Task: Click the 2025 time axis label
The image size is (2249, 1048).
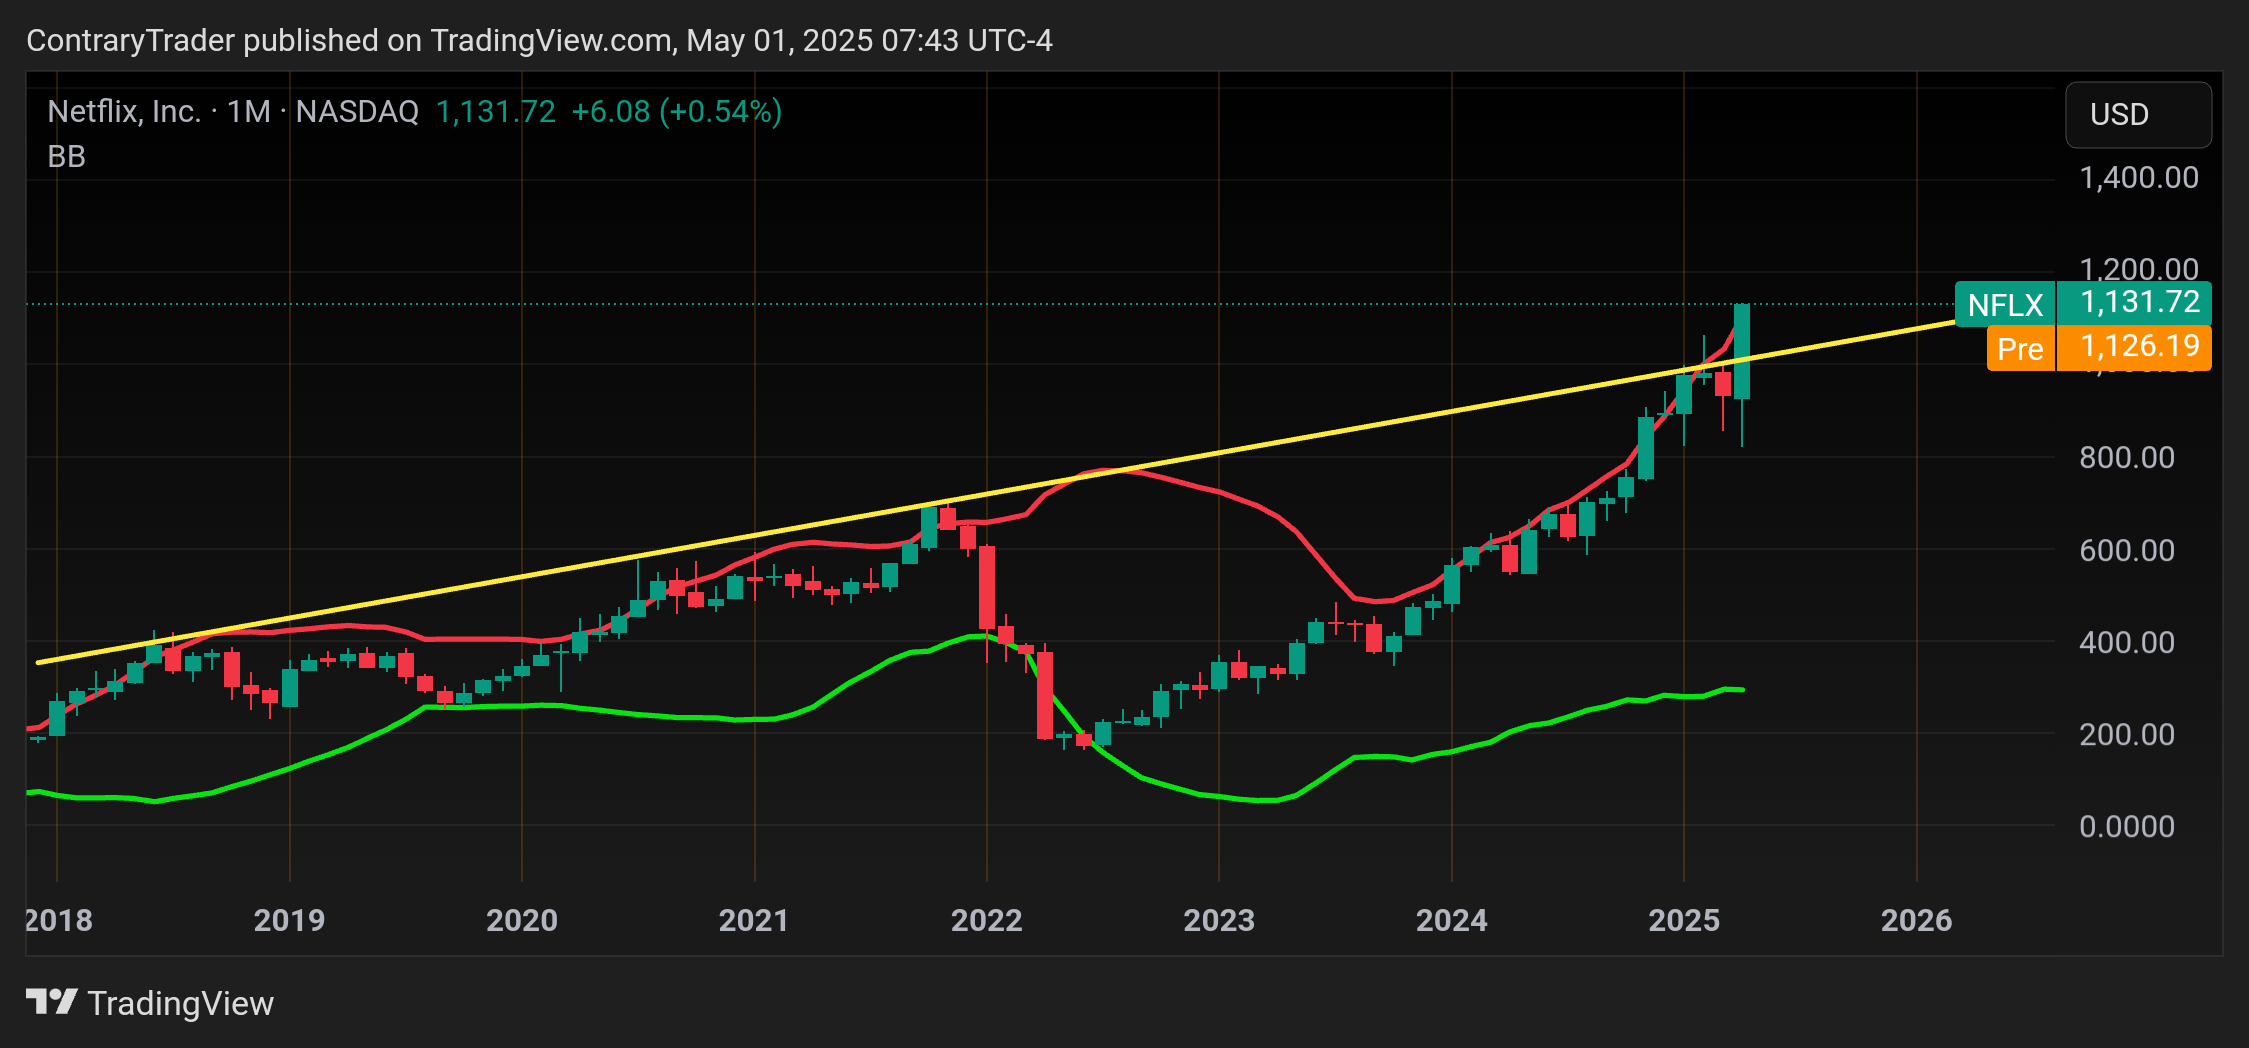Action: [x=1684, y=920]
